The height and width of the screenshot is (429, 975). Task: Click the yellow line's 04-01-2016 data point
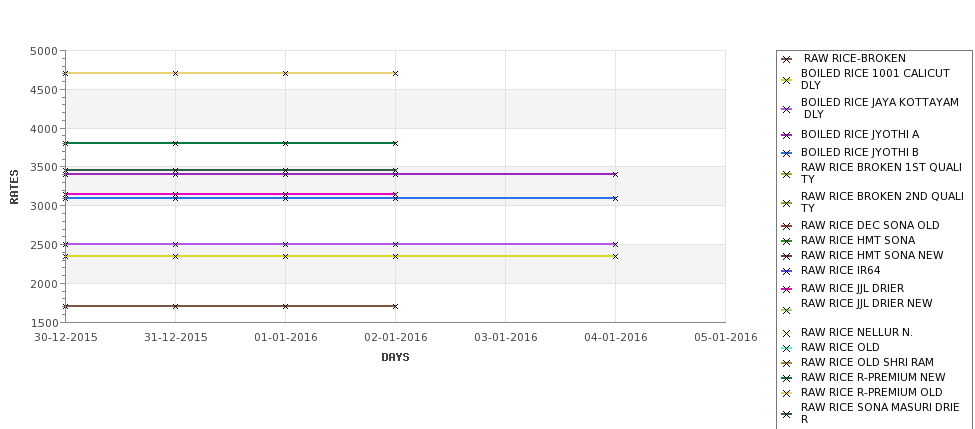(616, 256)
